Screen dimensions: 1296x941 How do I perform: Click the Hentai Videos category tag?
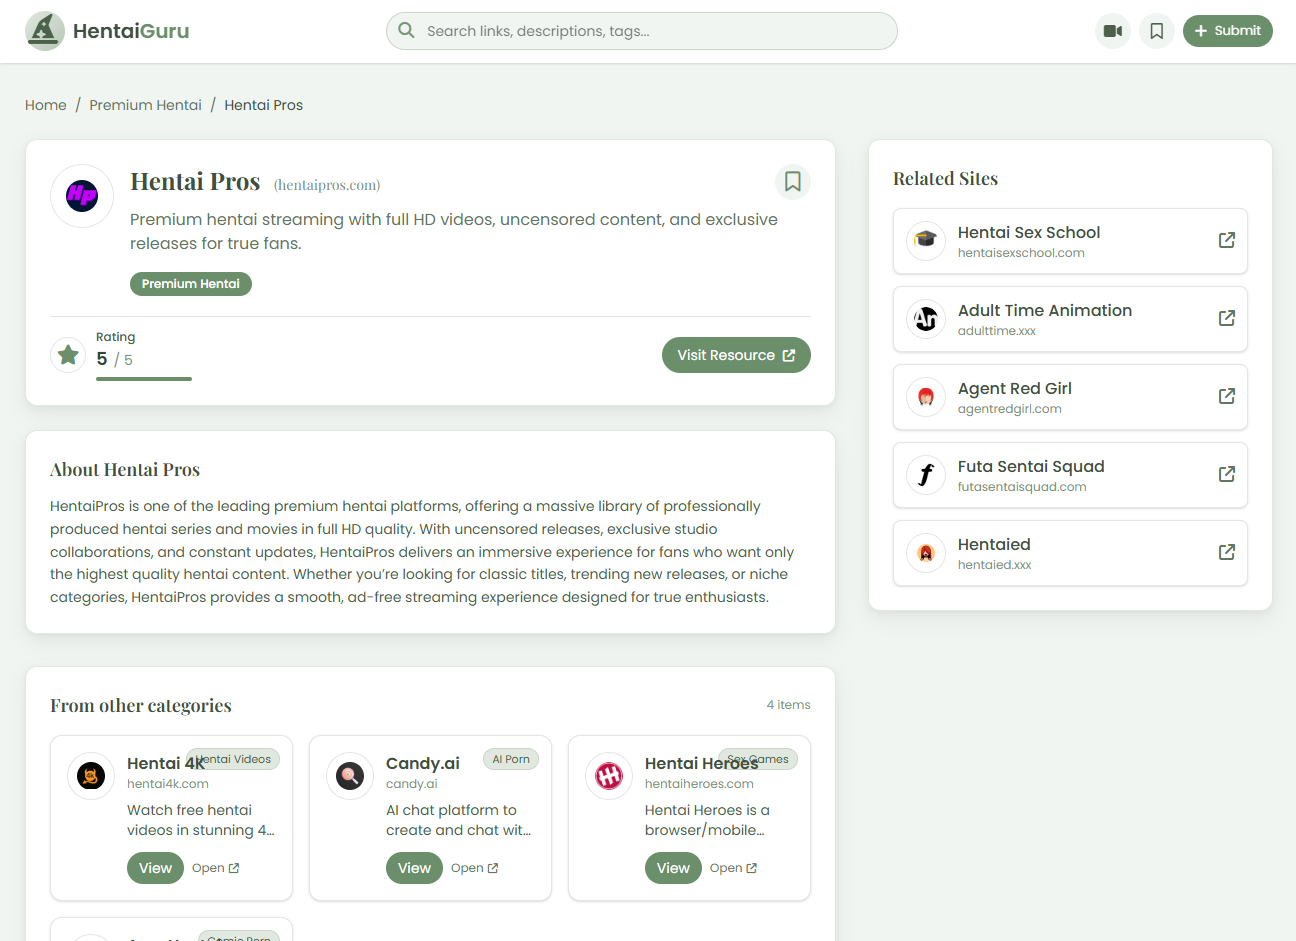233,759
